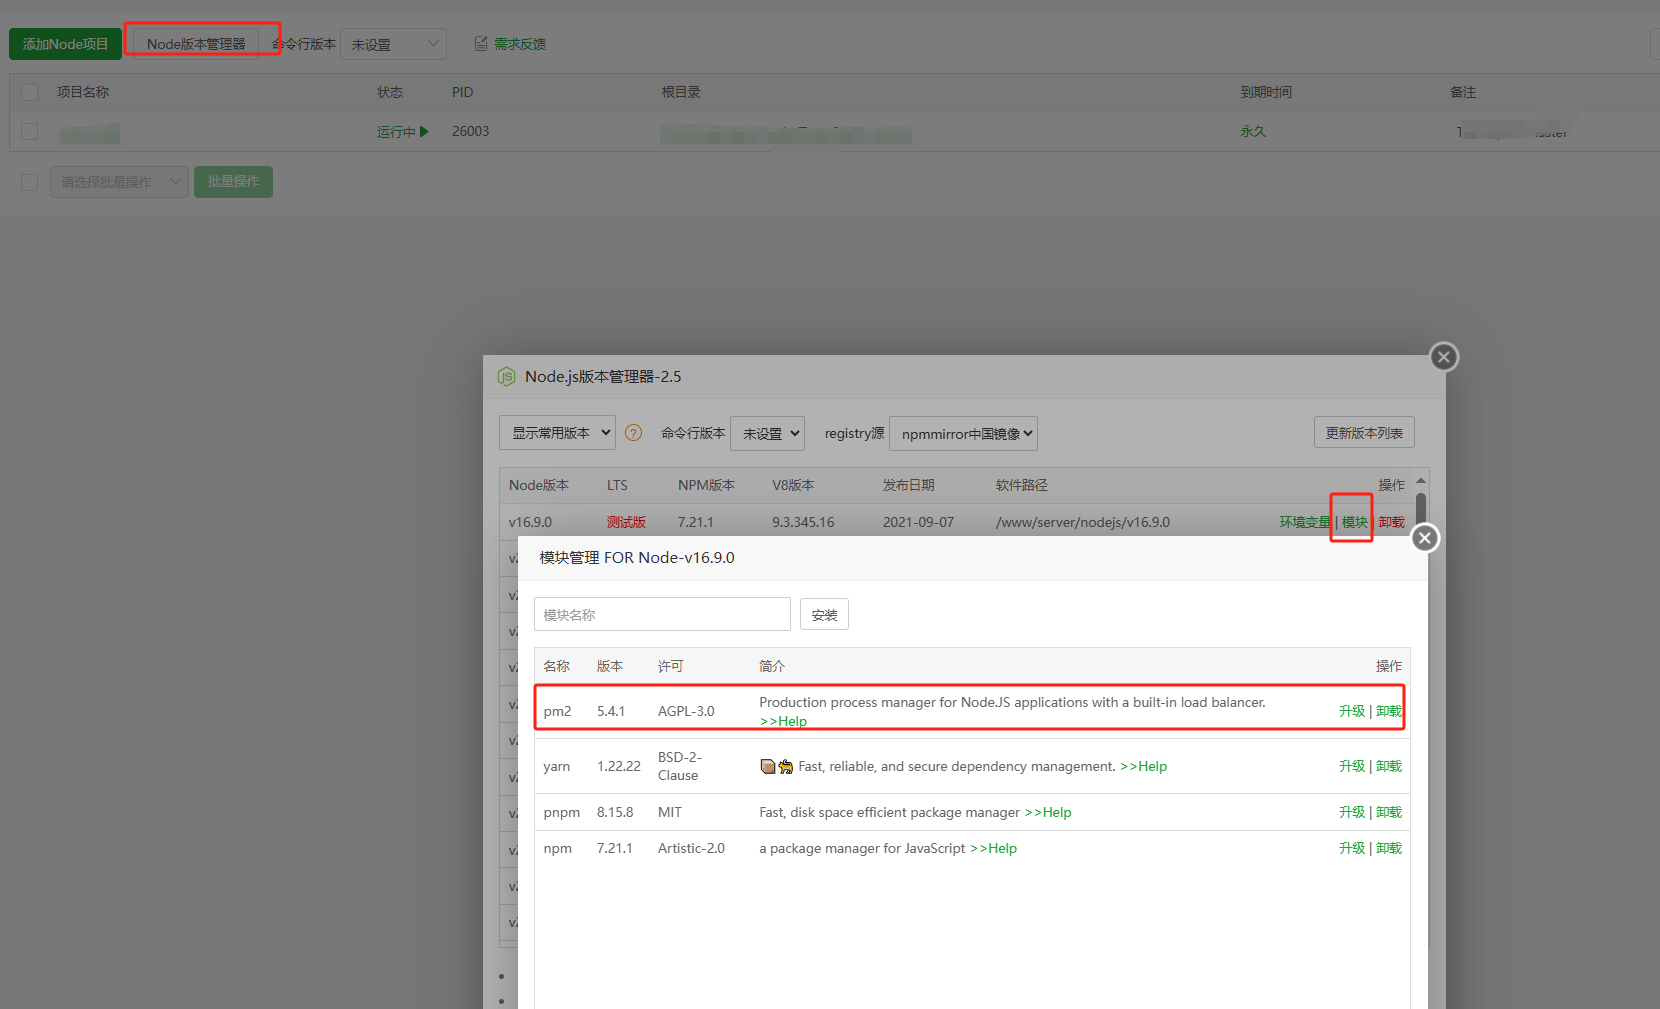This screenshot has width=1660, height=1009.
Task: Click the pnpm version 8.15.8 cell
Action: (615, 812)
